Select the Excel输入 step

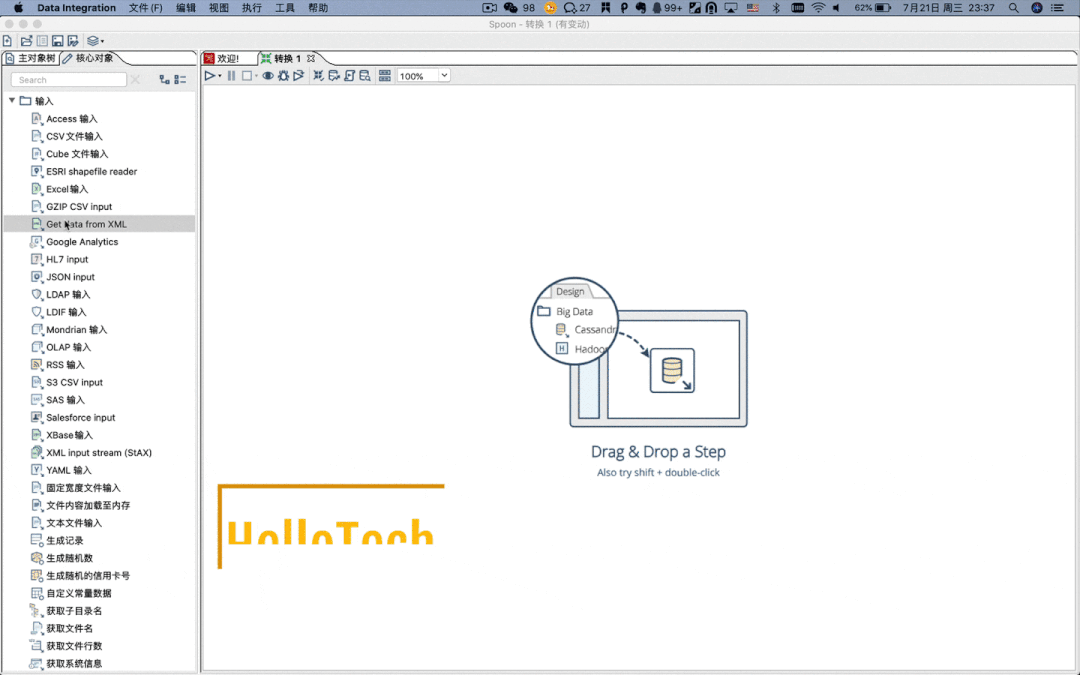67,189
